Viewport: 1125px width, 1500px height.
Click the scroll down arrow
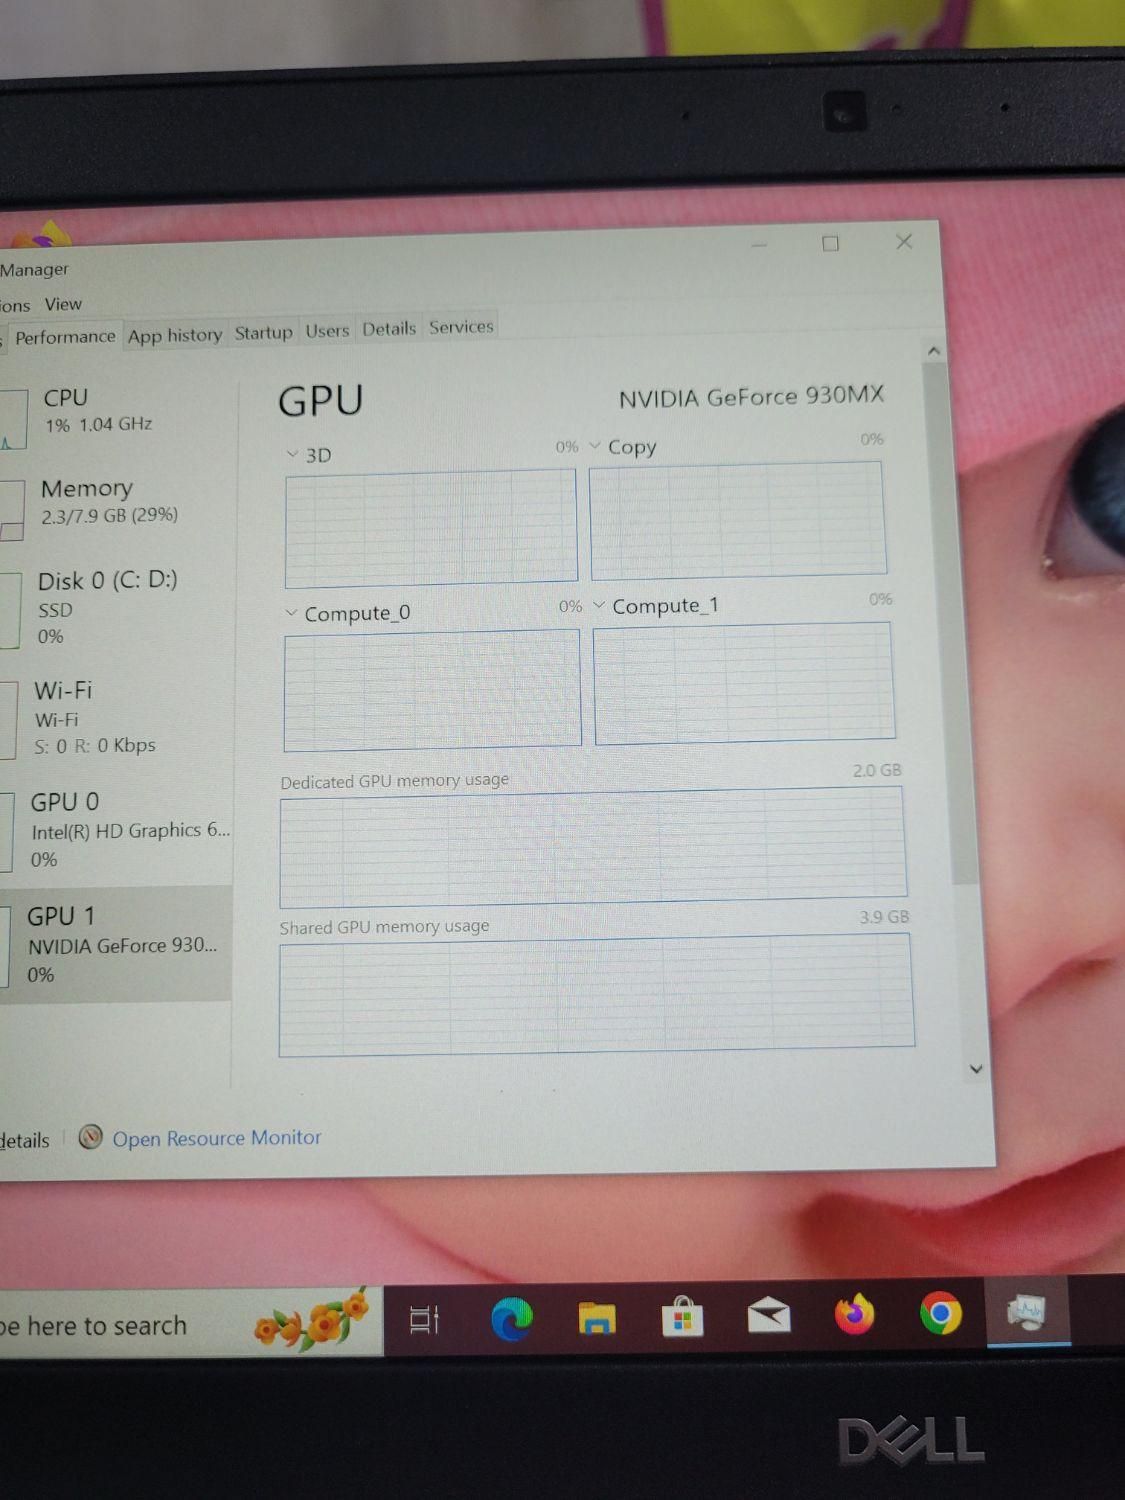point(976,1069)
